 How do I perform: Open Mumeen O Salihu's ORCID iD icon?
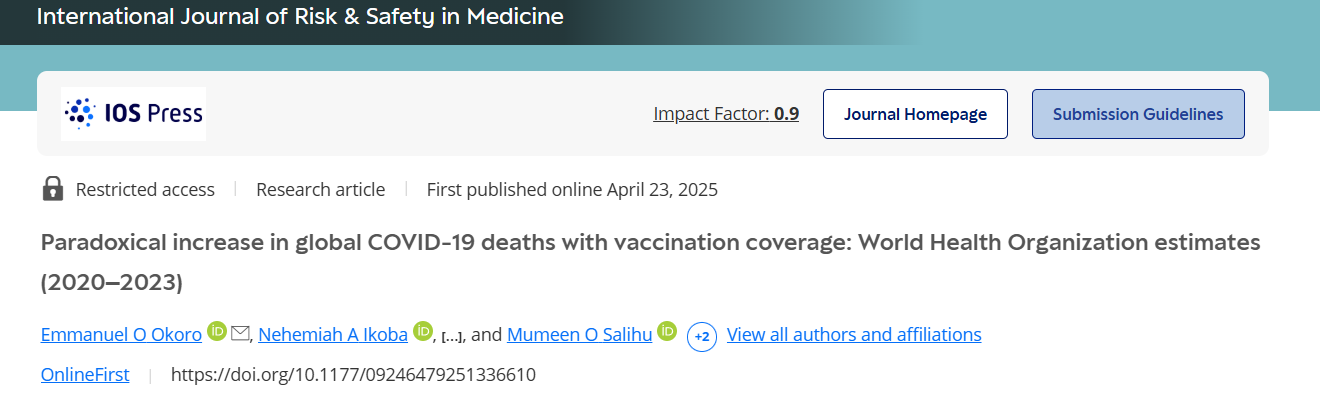click(667, 332)
